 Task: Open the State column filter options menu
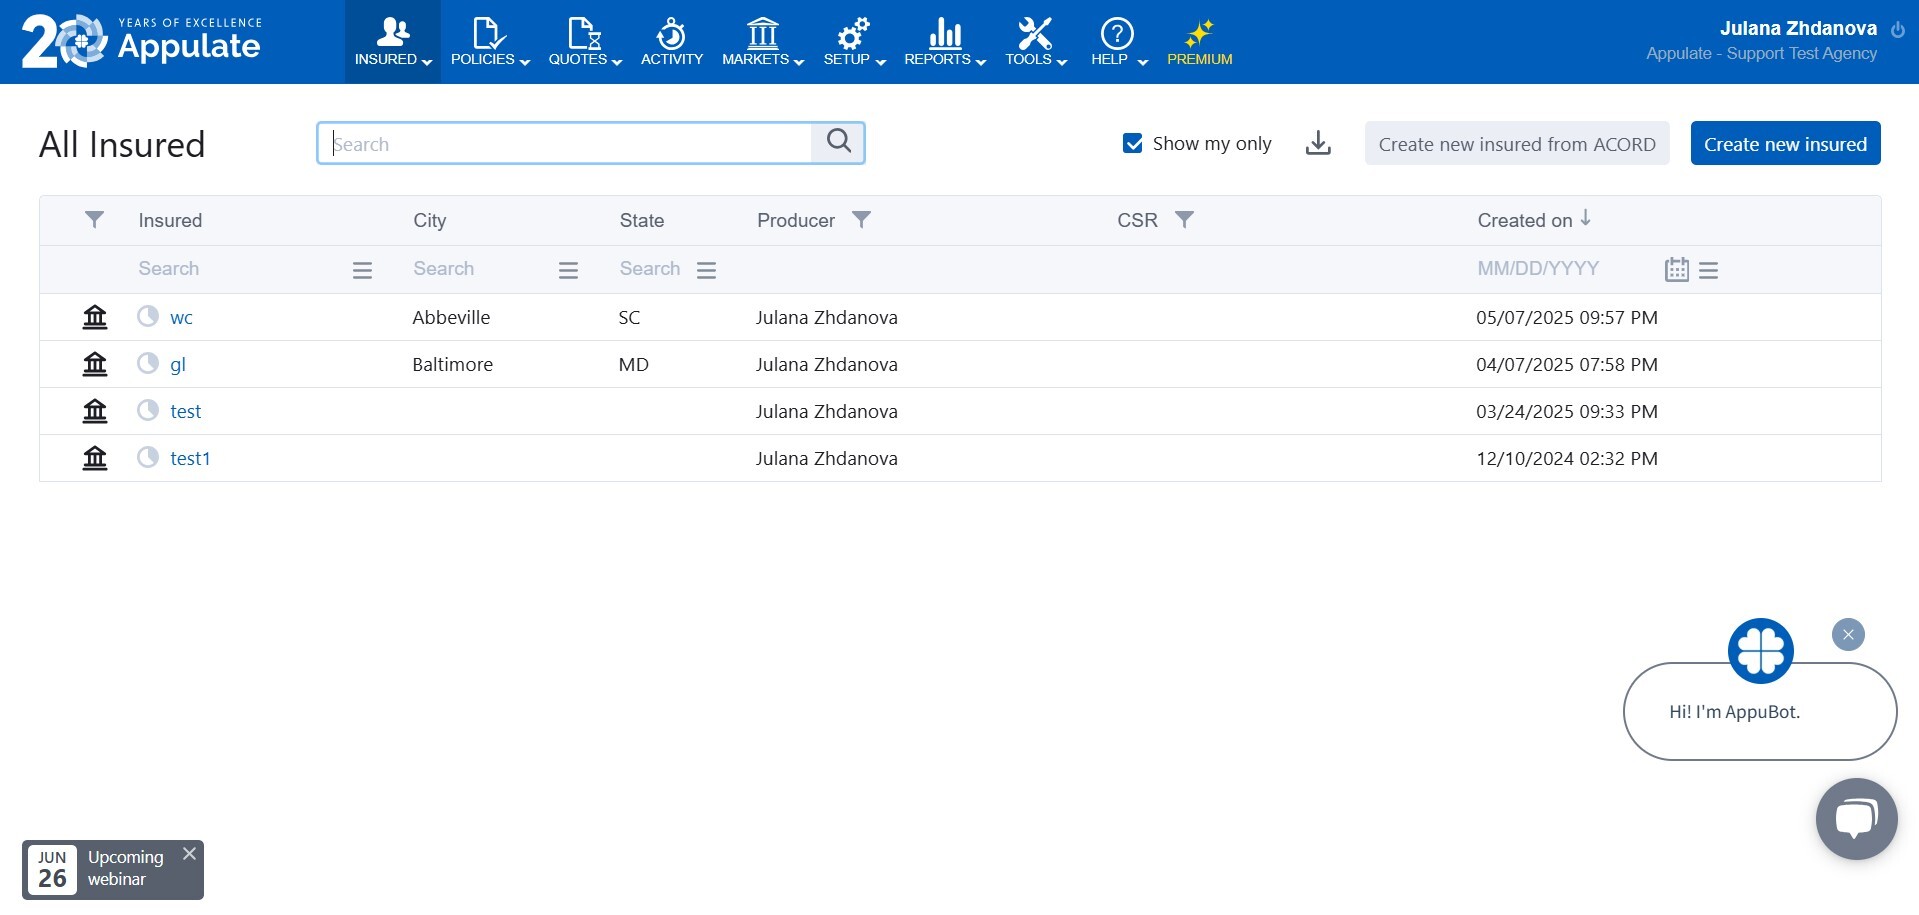[706, 270]
